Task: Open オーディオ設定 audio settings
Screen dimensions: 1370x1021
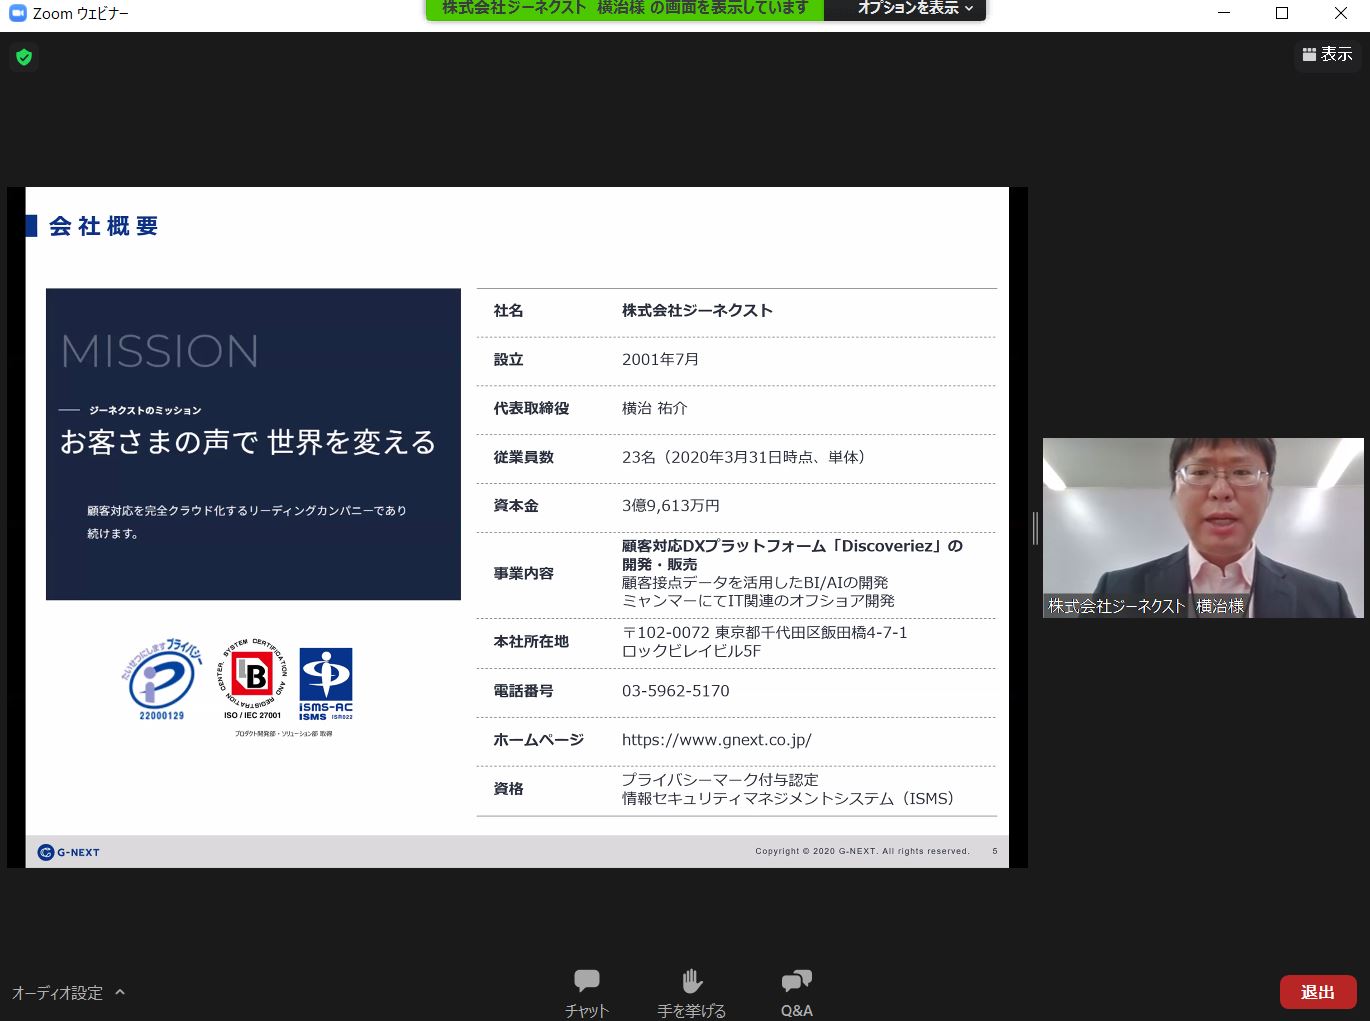Action: pyautogui.click(x=57, y=993)
